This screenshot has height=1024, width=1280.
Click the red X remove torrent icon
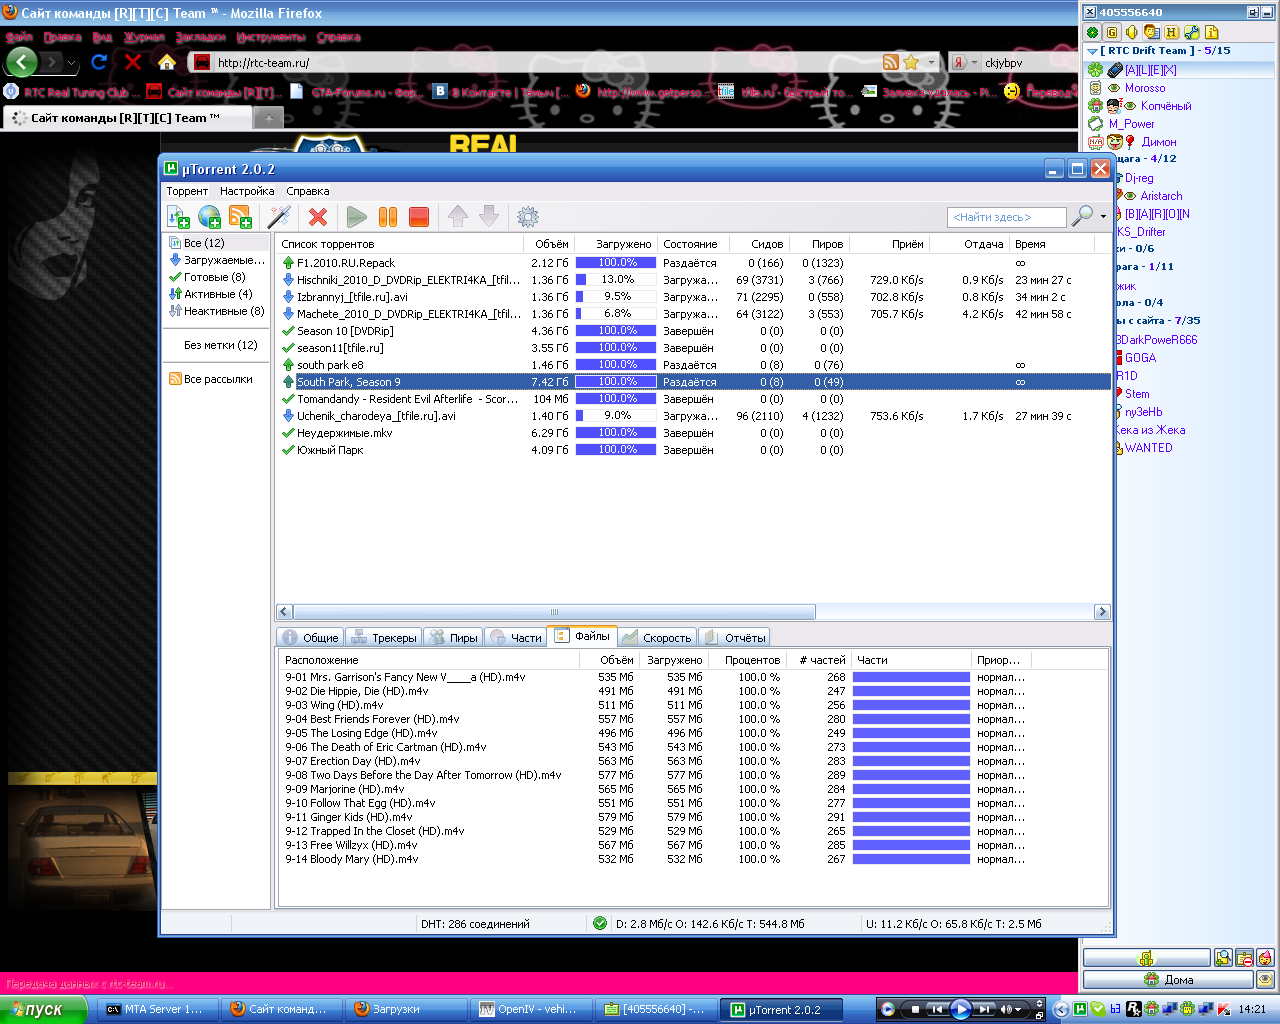tap(318, 217)
